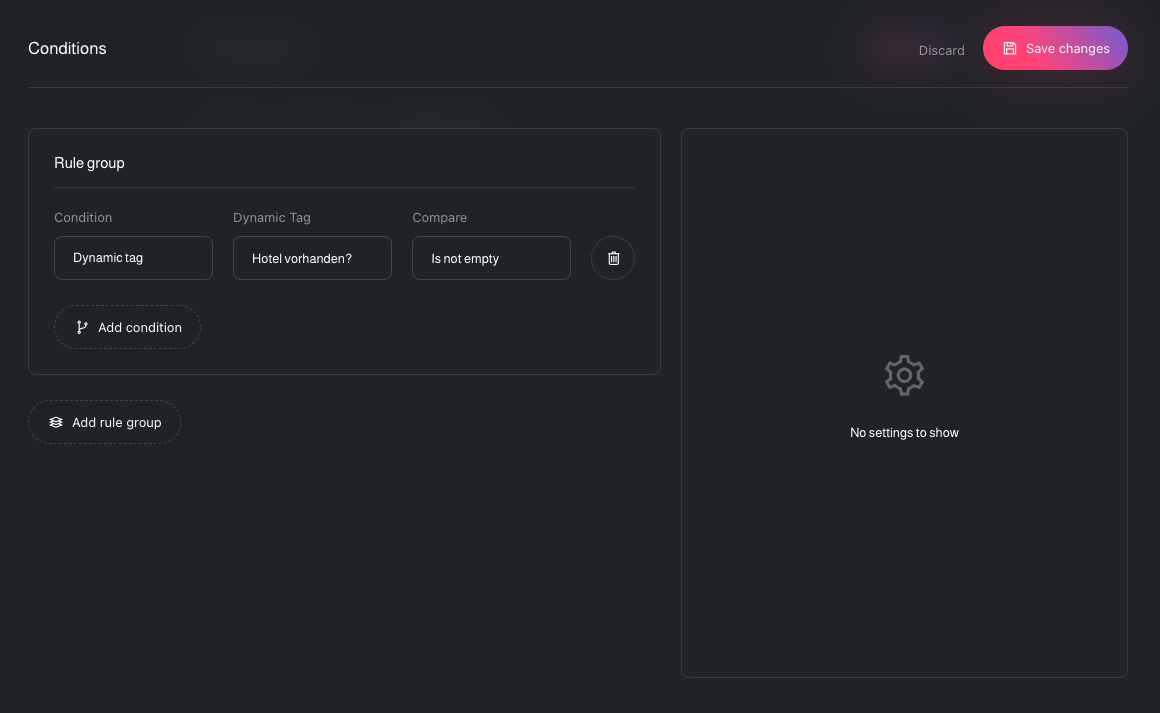Click the branch icon inside Add condition
This screenshot has width=1160, height=713.
[x=80, y=327]
